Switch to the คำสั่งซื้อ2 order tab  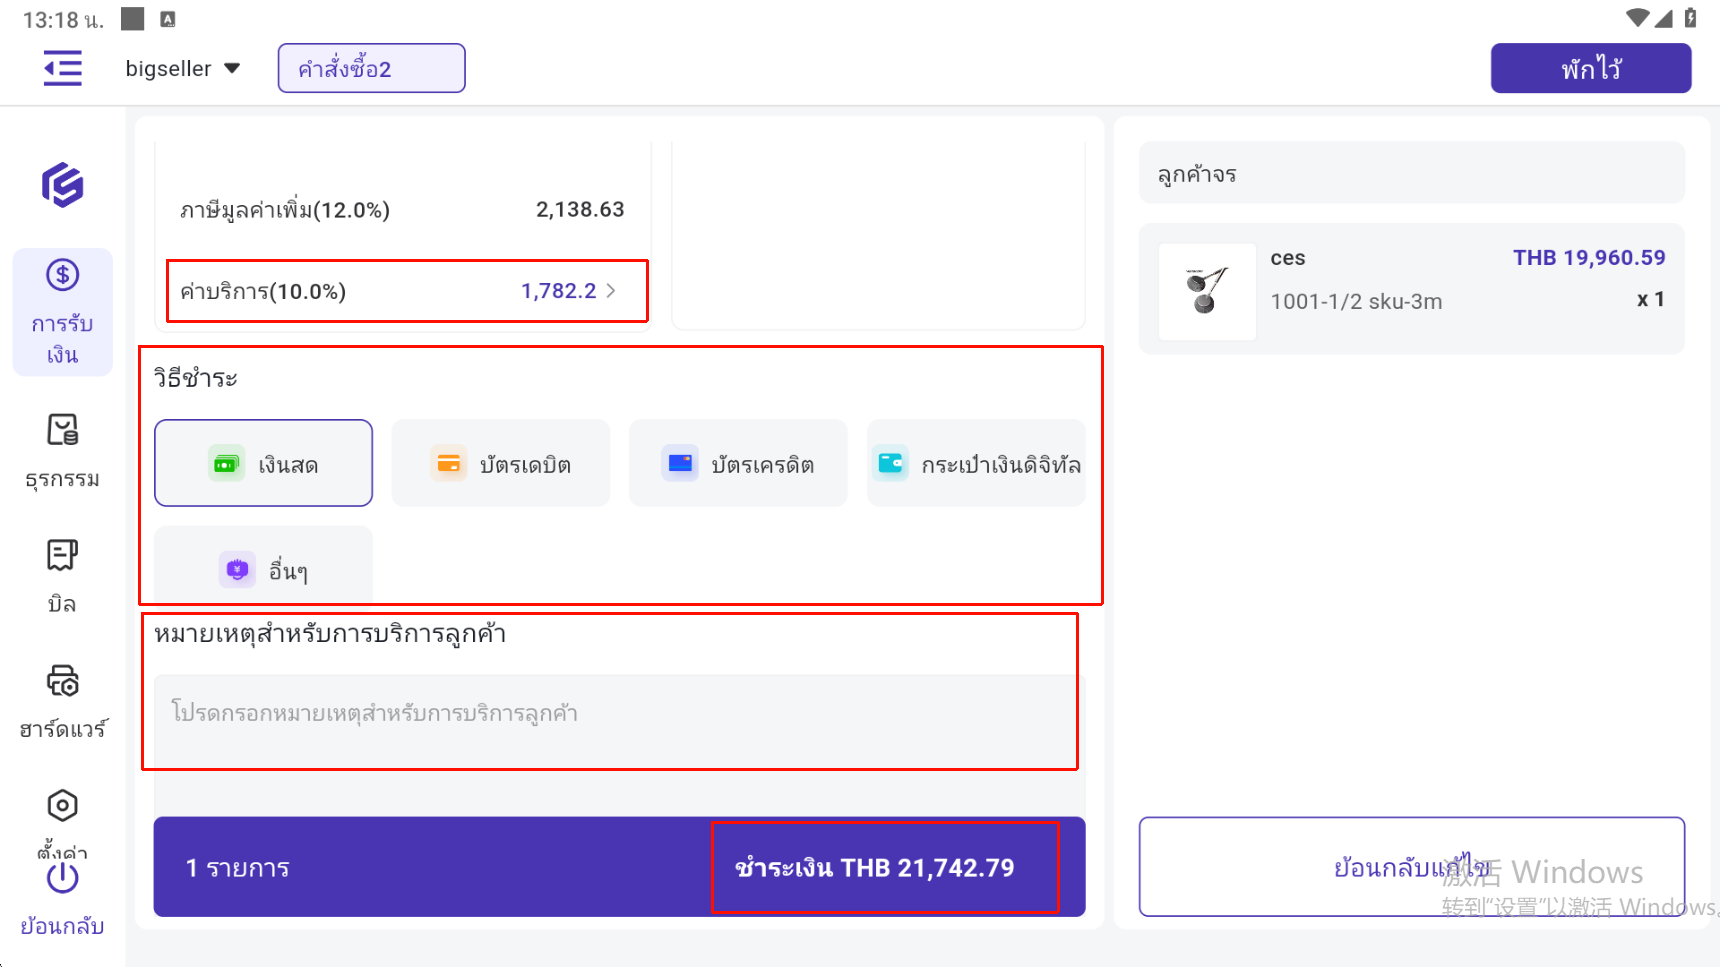371,69
